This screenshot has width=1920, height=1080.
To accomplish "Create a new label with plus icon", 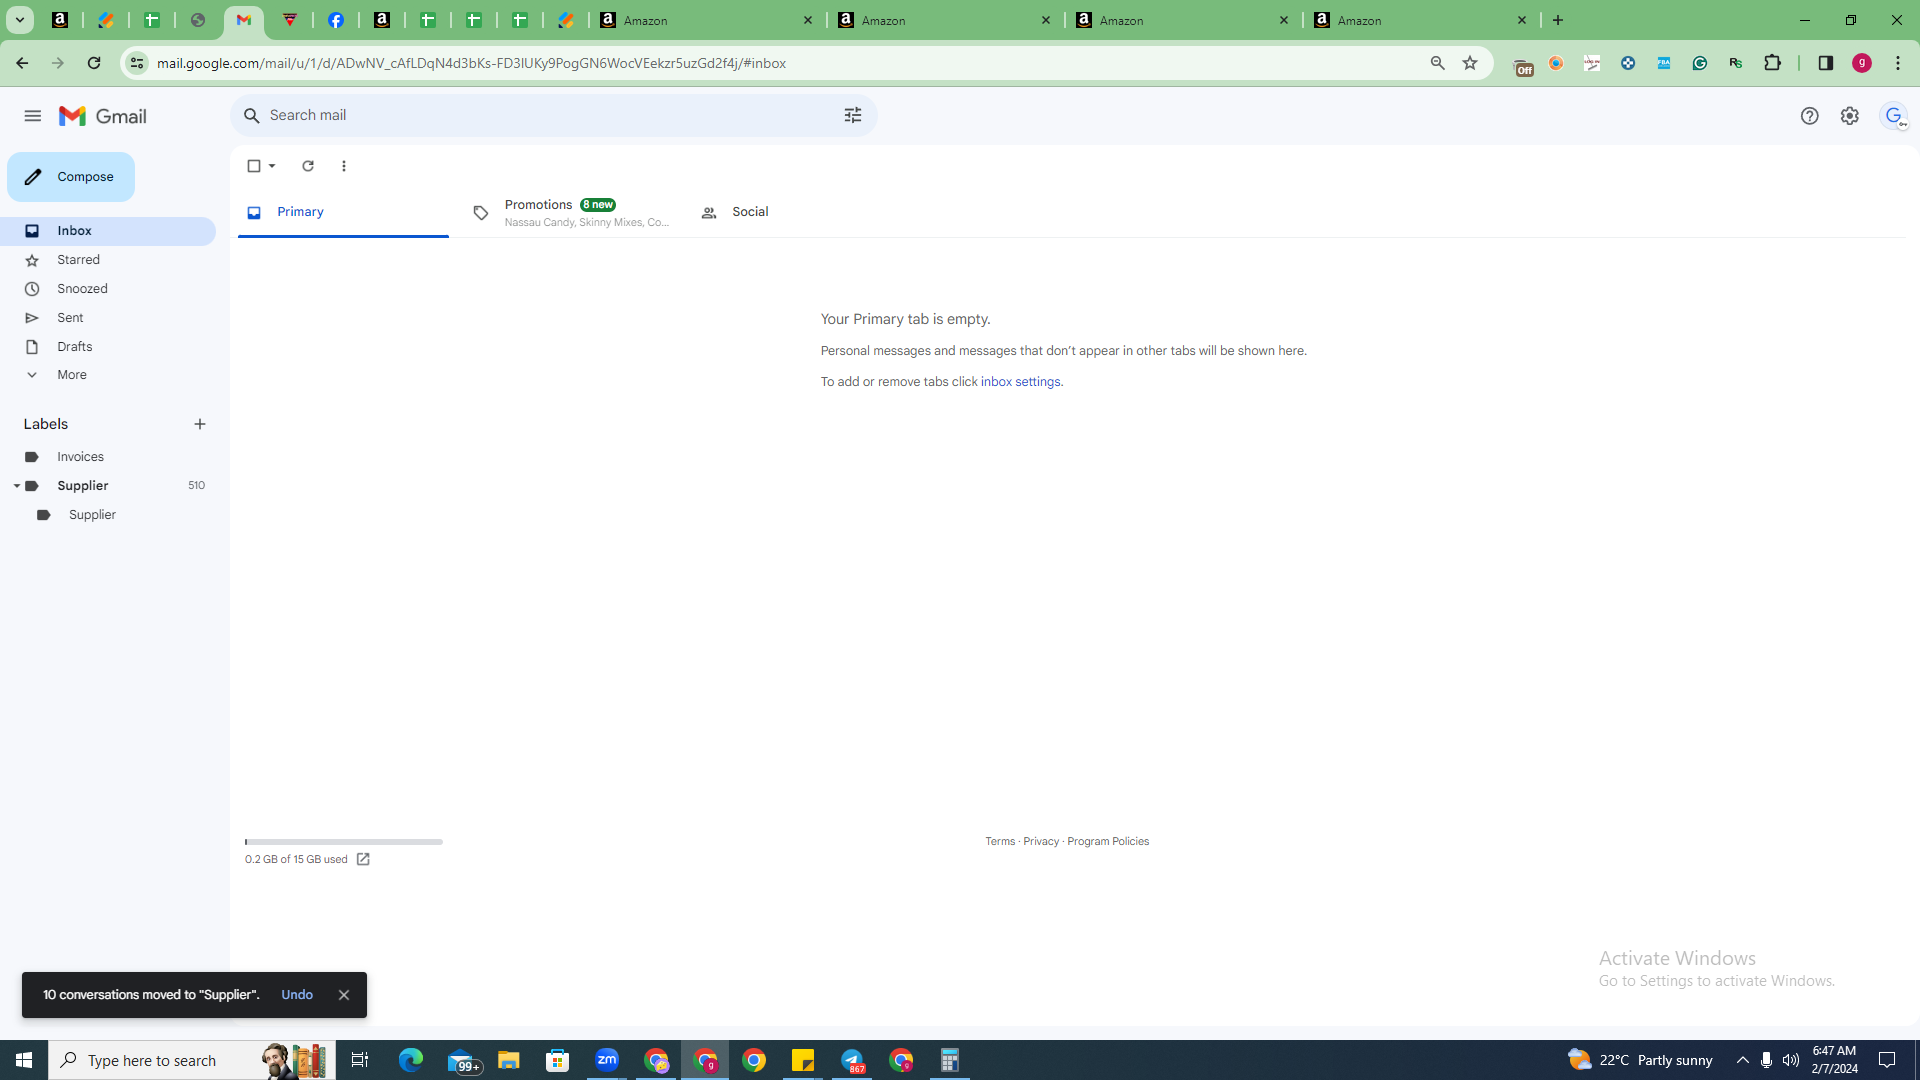I will (x=200, y=424).
